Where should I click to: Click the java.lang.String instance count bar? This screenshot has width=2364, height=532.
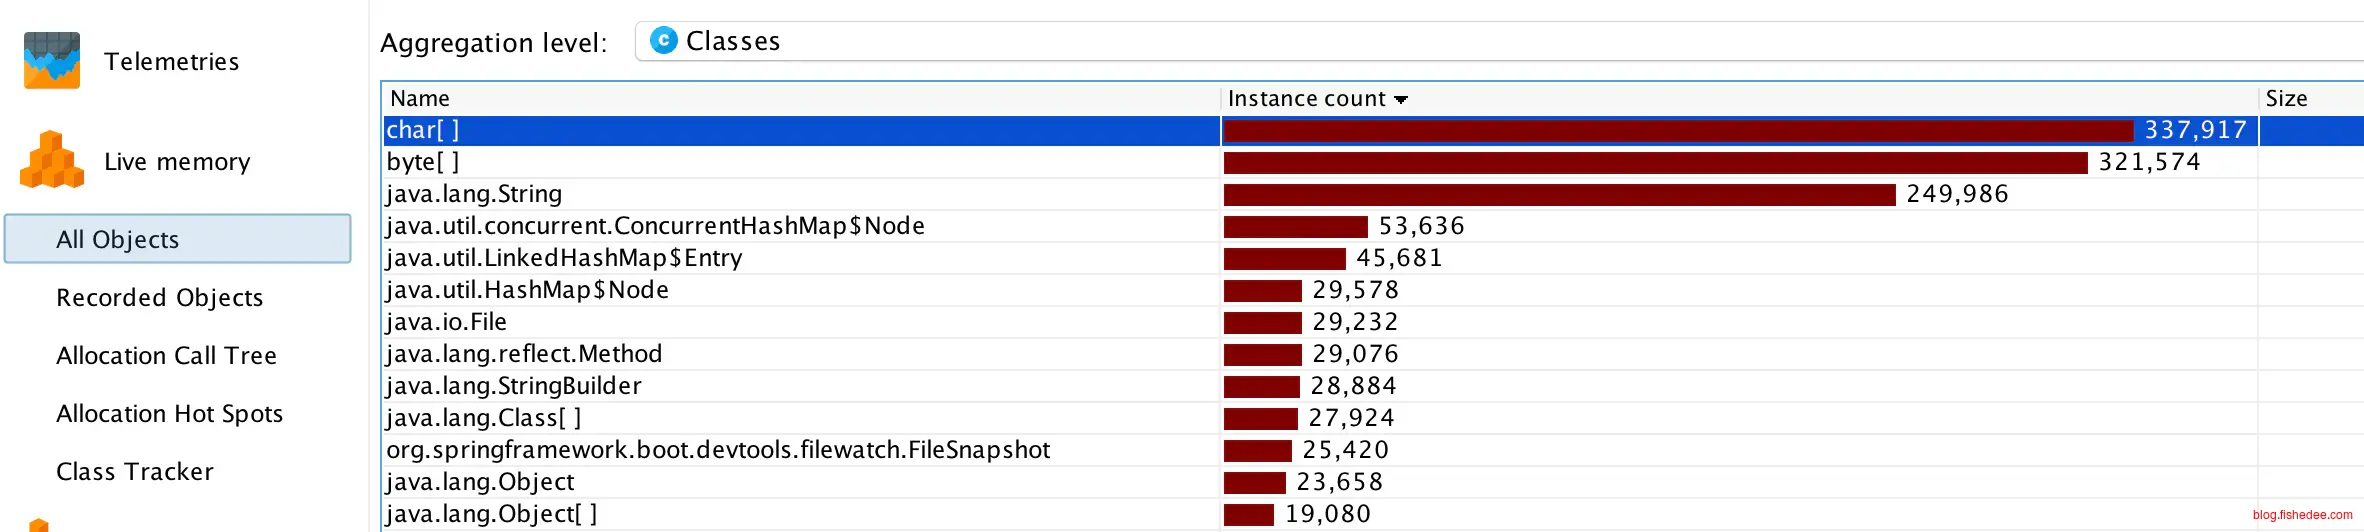[1559, 194]
